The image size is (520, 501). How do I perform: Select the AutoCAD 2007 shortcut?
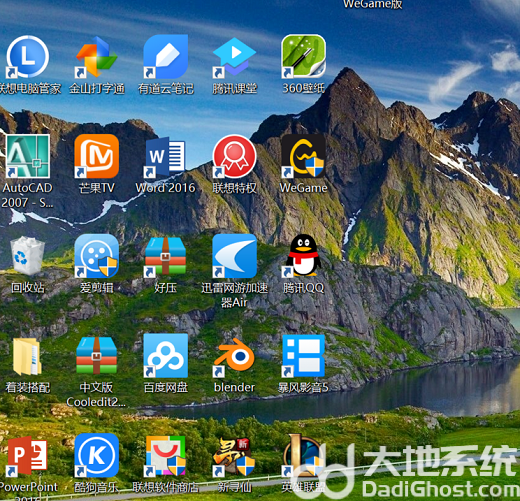27,156
